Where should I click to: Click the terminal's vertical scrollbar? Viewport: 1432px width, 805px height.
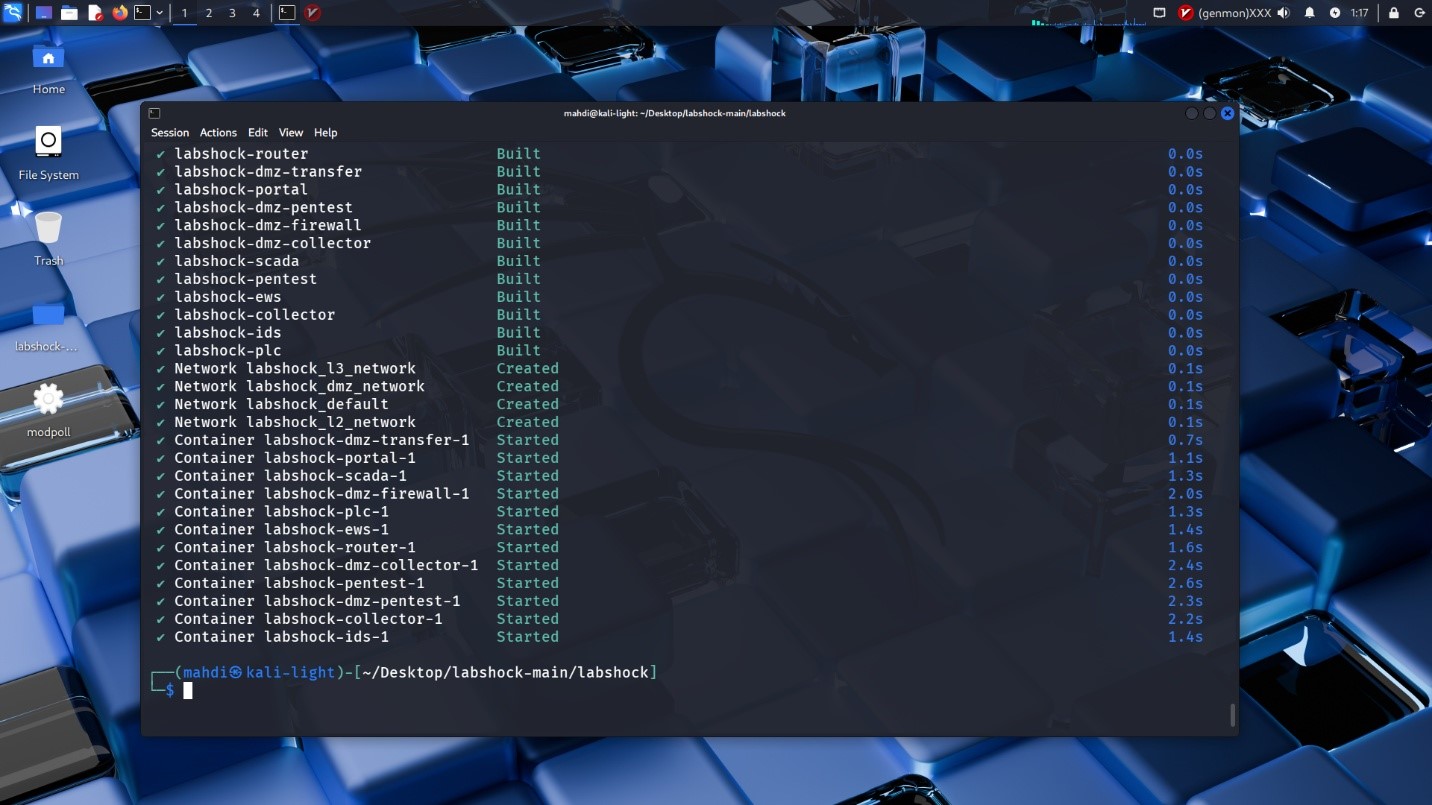(1232, 714)
